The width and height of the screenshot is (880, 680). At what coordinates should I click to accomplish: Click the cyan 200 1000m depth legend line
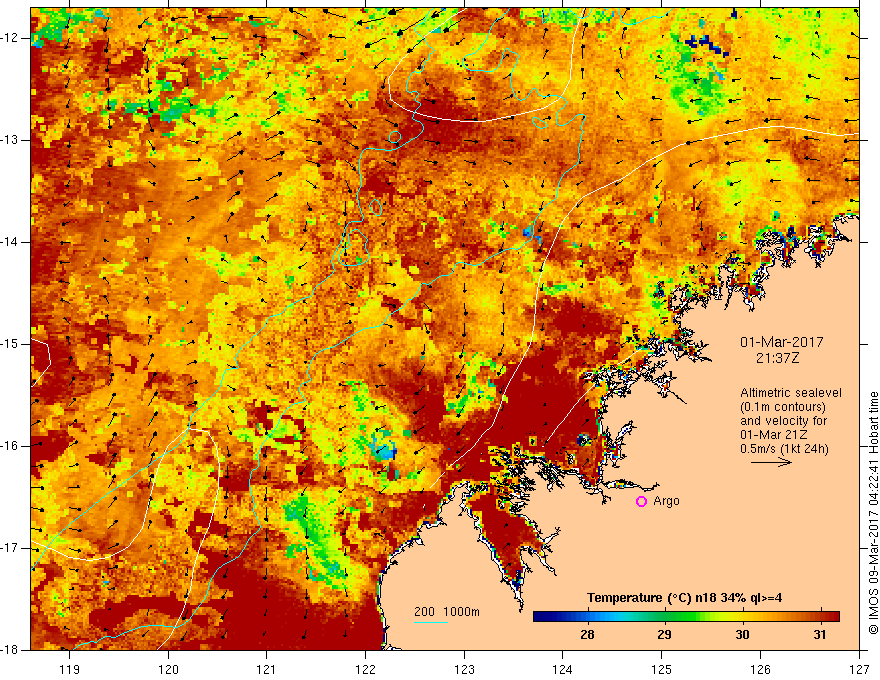[x=431, y=622]
